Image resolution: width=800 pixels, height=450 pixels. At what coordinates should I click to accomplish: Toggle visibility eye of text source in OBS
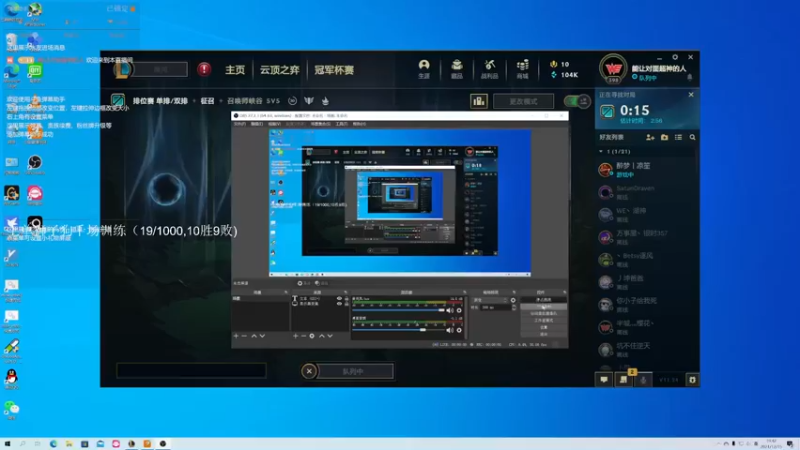point(339,298)
